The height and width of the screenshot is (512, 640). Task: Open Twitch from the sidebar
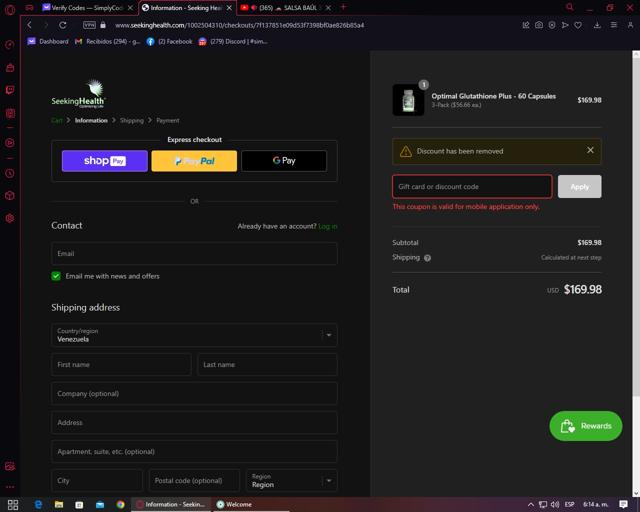10,90
